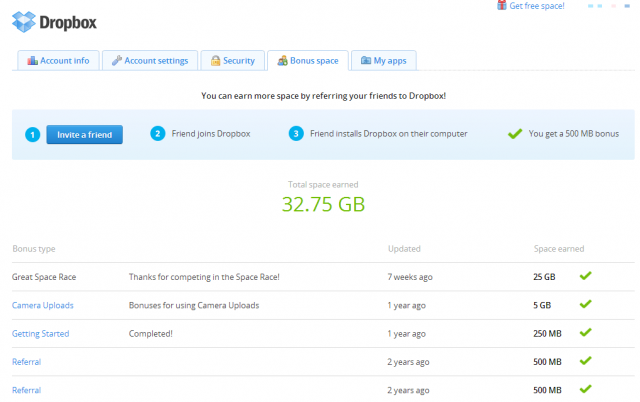Click the Dropbox wordmark text

point(68,23)
